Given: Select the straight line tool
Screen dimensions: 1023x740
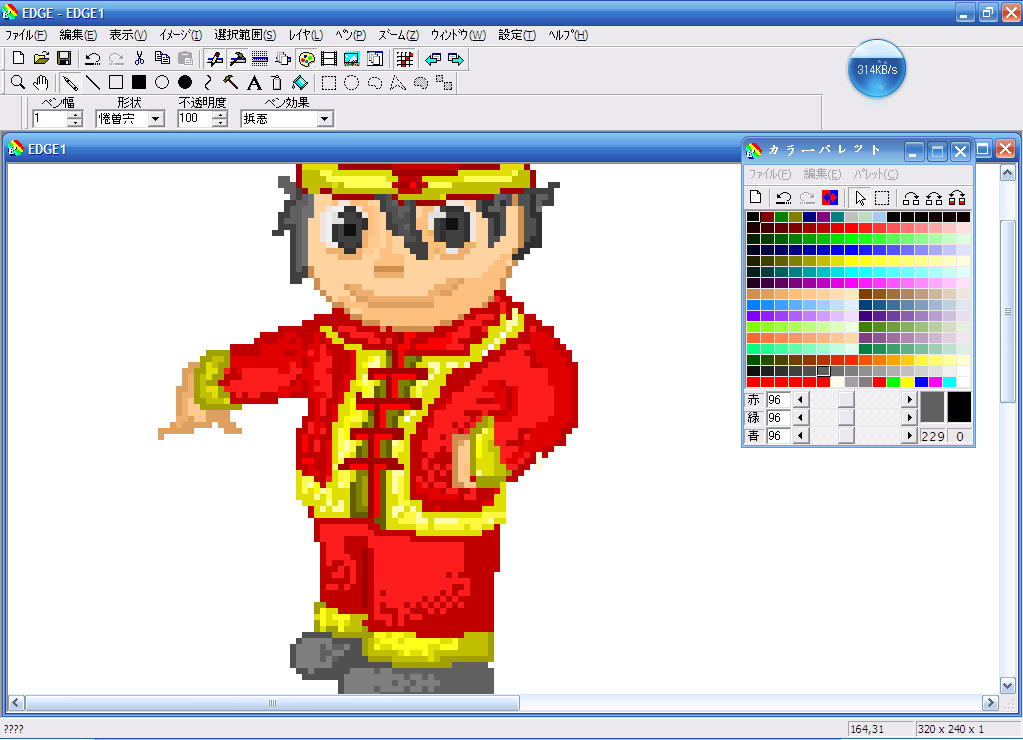Looking at the screenshot, I should 93,83.
